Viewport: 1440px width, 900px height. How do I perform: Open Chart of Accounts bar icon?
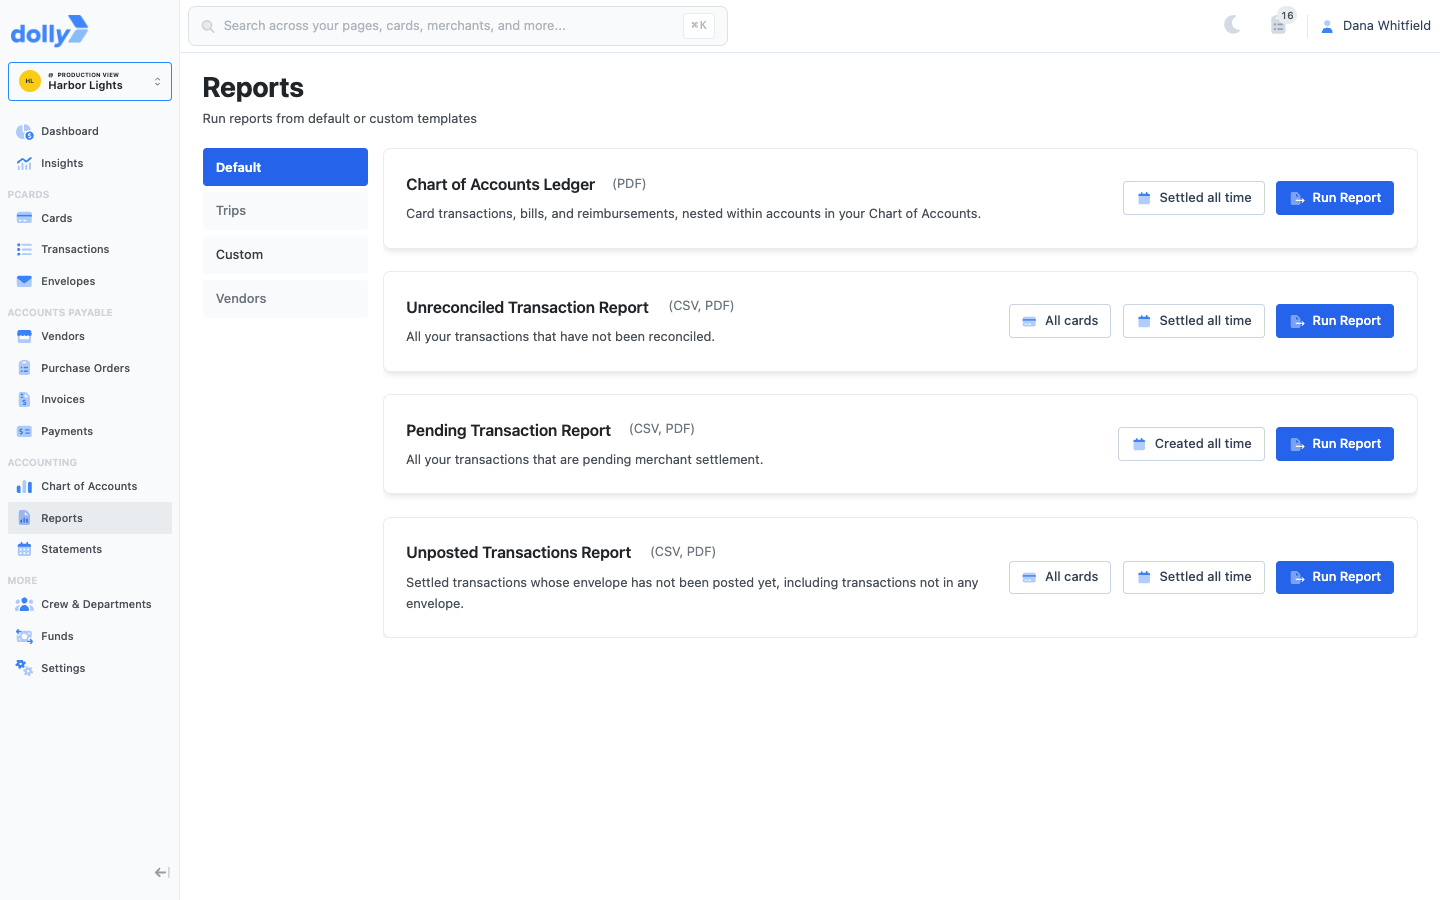click(24, 486)
